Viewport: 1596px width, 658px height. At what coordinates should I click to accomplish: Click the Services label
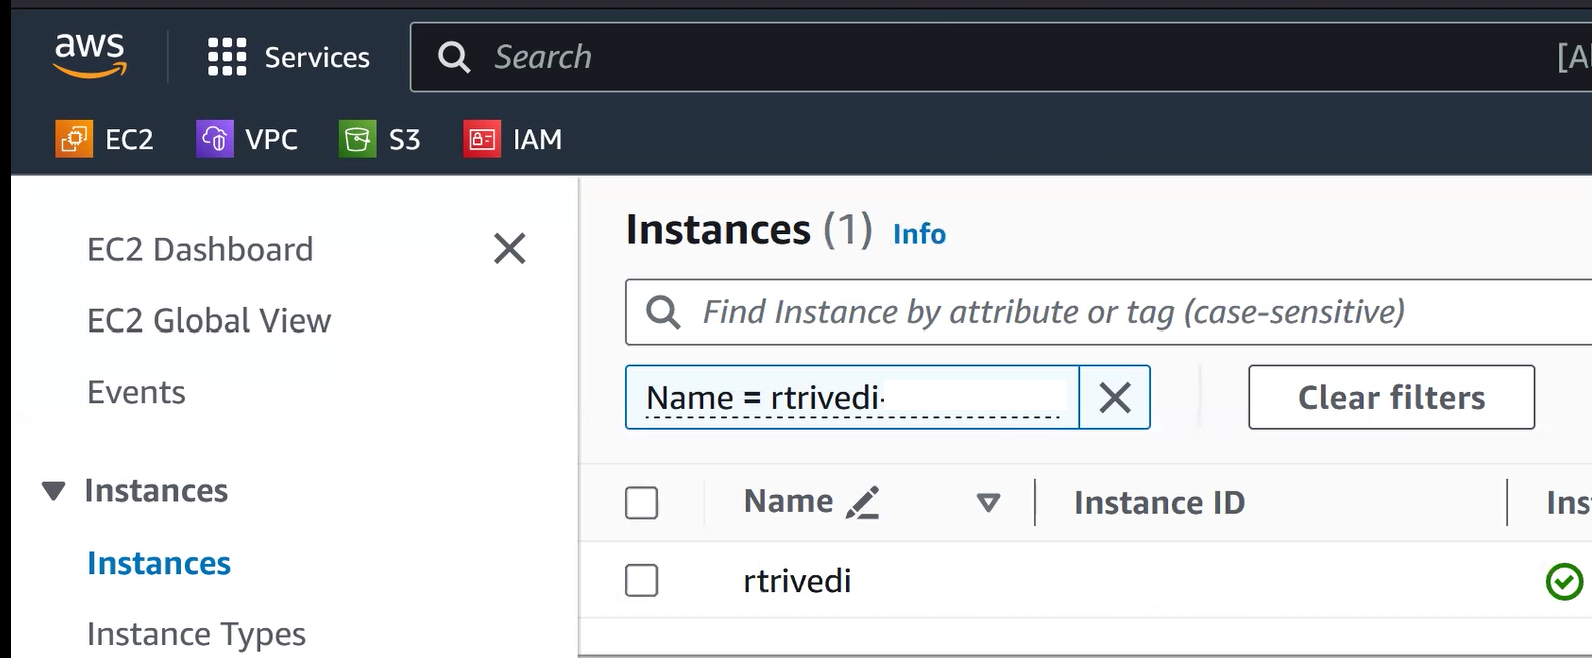pos(317,58)
